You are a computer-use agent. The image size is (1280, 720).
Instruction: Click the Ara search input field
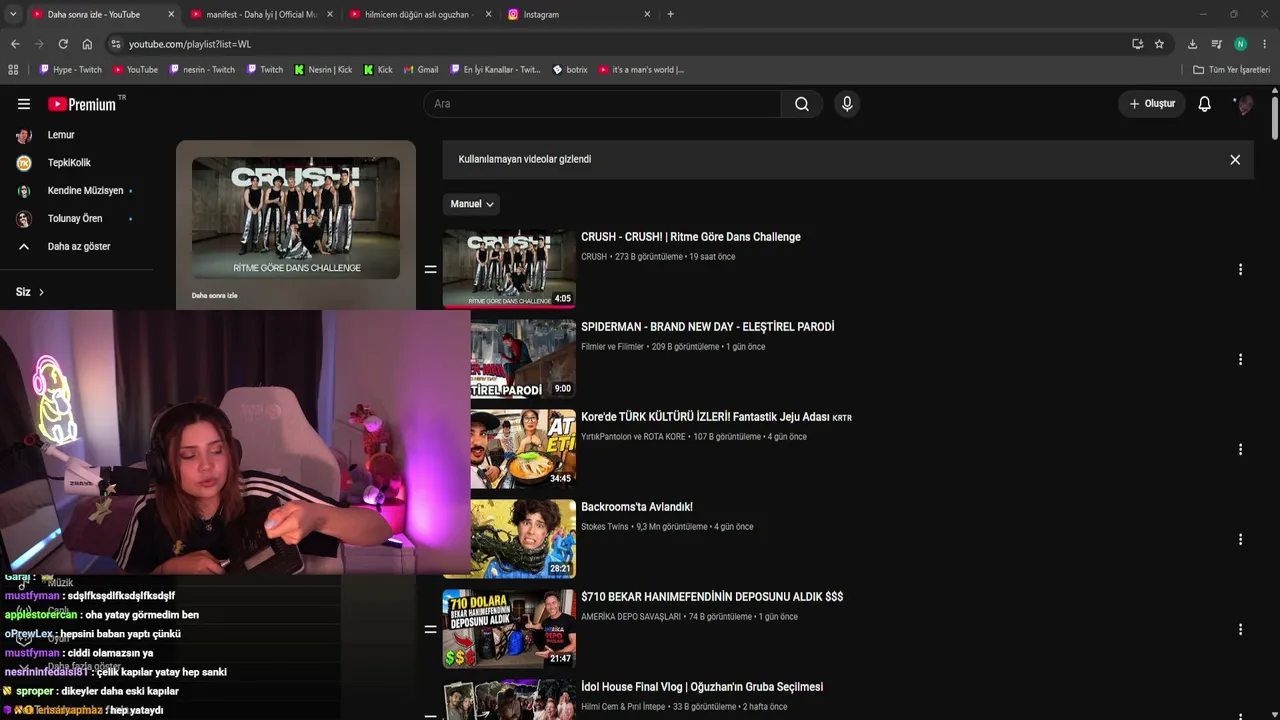pyautogui.click(x=602, y=104)
